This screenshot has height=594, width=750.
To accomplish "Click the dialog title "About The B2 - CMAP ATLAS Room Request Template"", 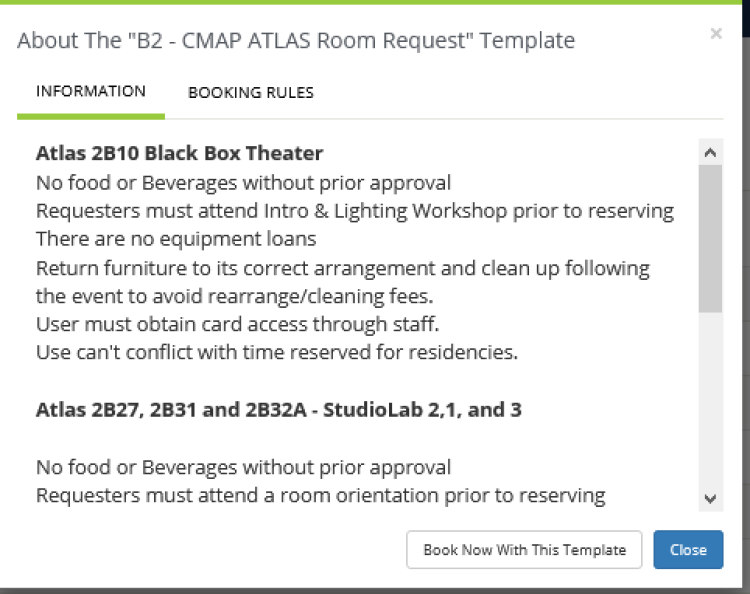I will (296, 40).
